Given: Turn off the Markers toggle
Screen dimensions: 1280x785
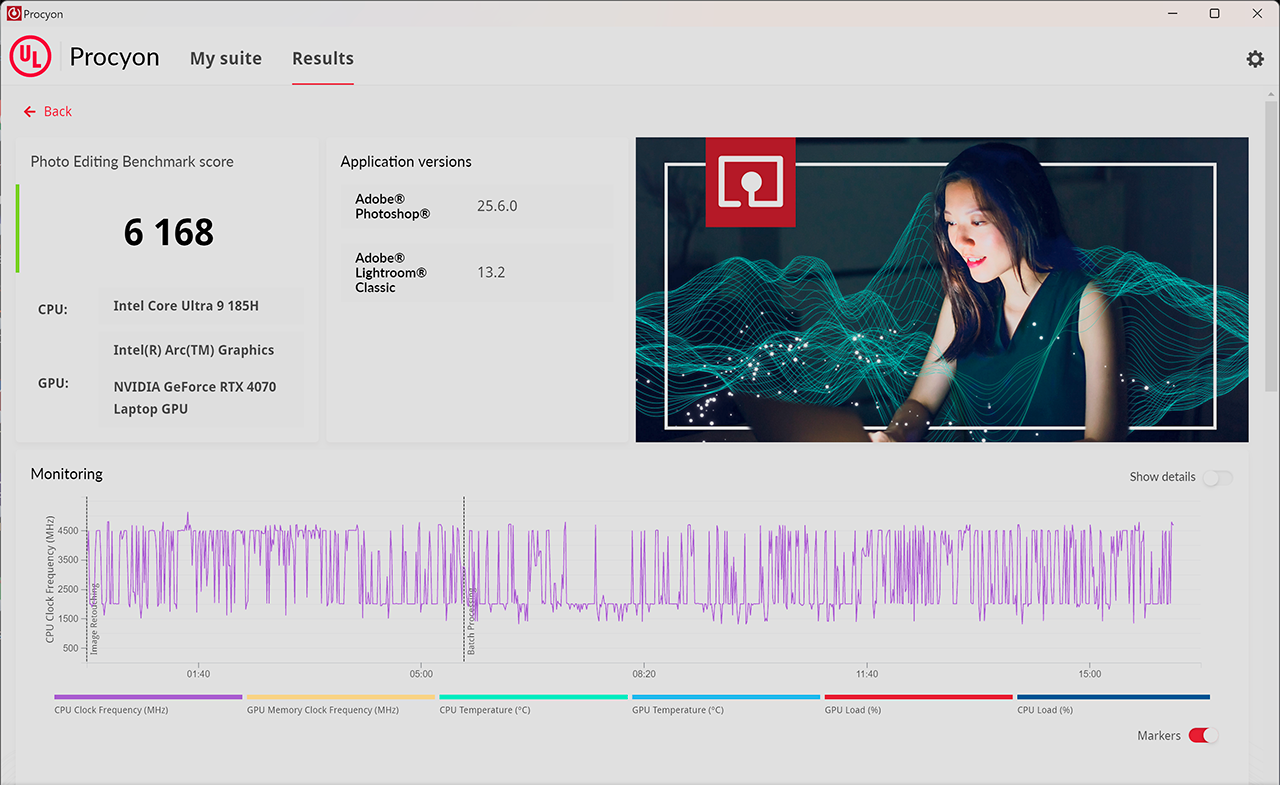Looking at the screenshot, I should (1204, 736).
